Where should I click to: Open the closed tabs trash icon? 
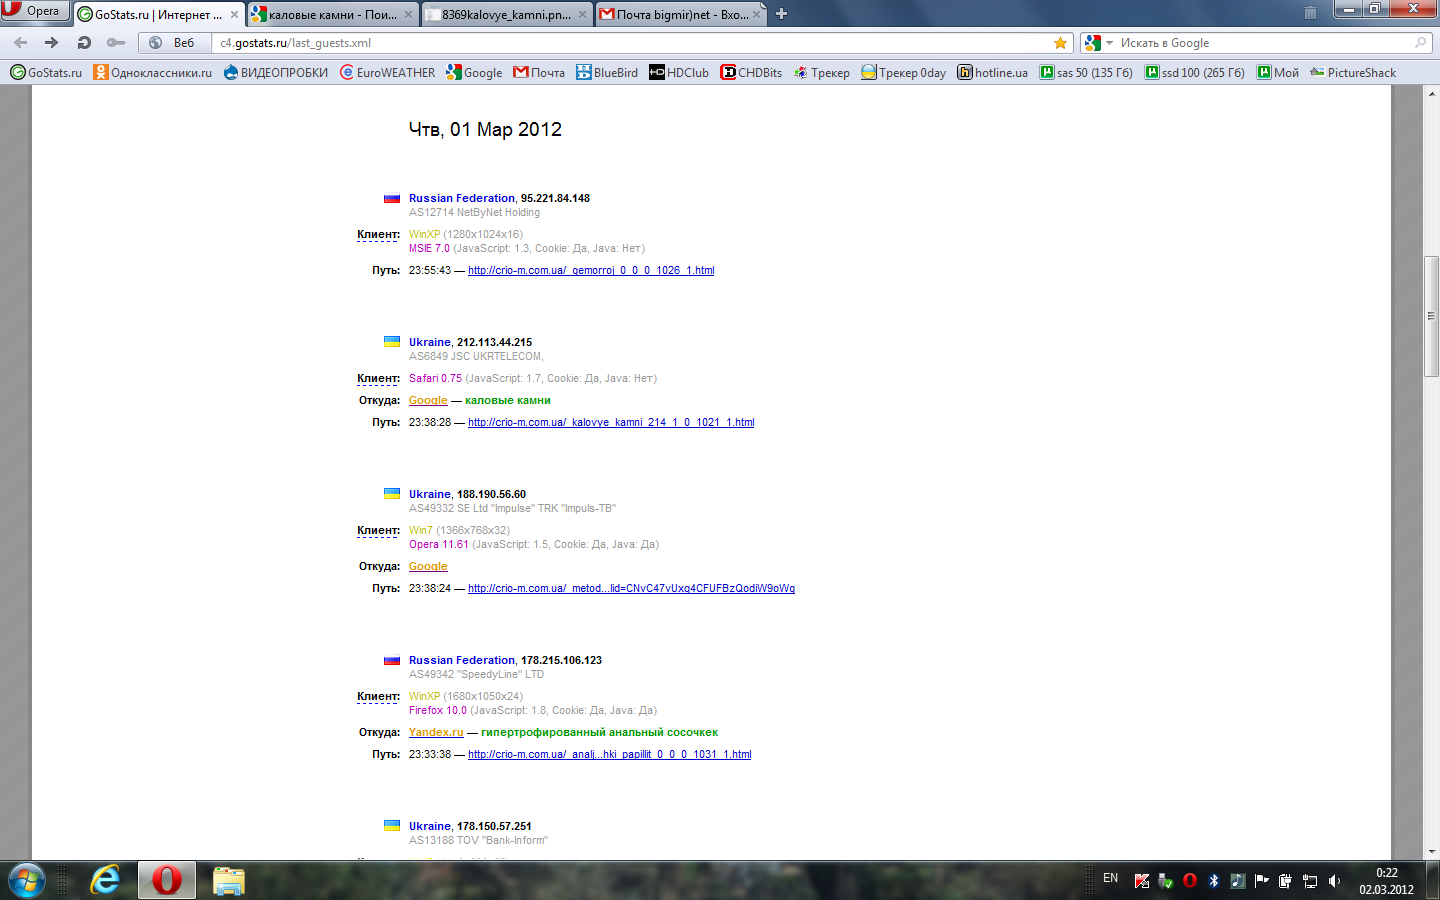[1310, 13]
